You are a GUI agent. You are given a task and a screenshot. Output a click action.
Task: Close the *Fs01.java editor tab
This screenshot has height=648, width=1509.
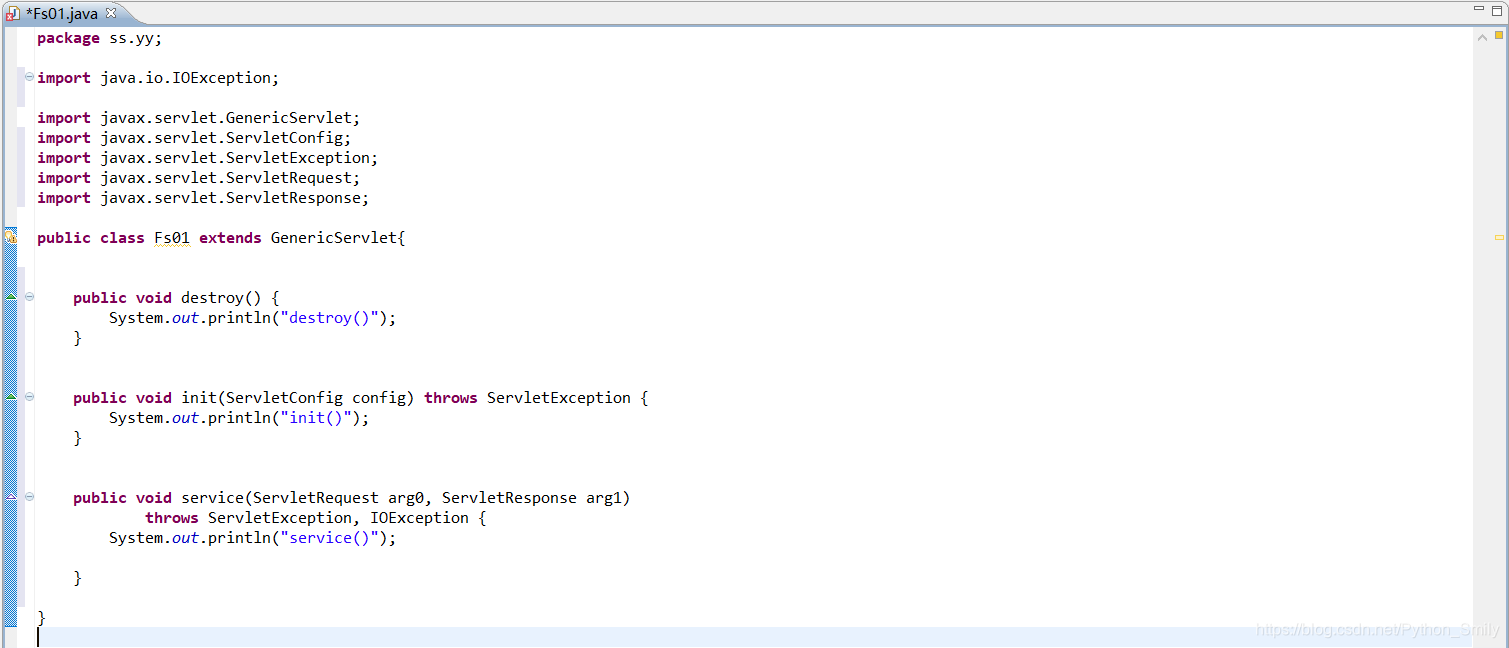pyautogui.click(x=111, y=14)
